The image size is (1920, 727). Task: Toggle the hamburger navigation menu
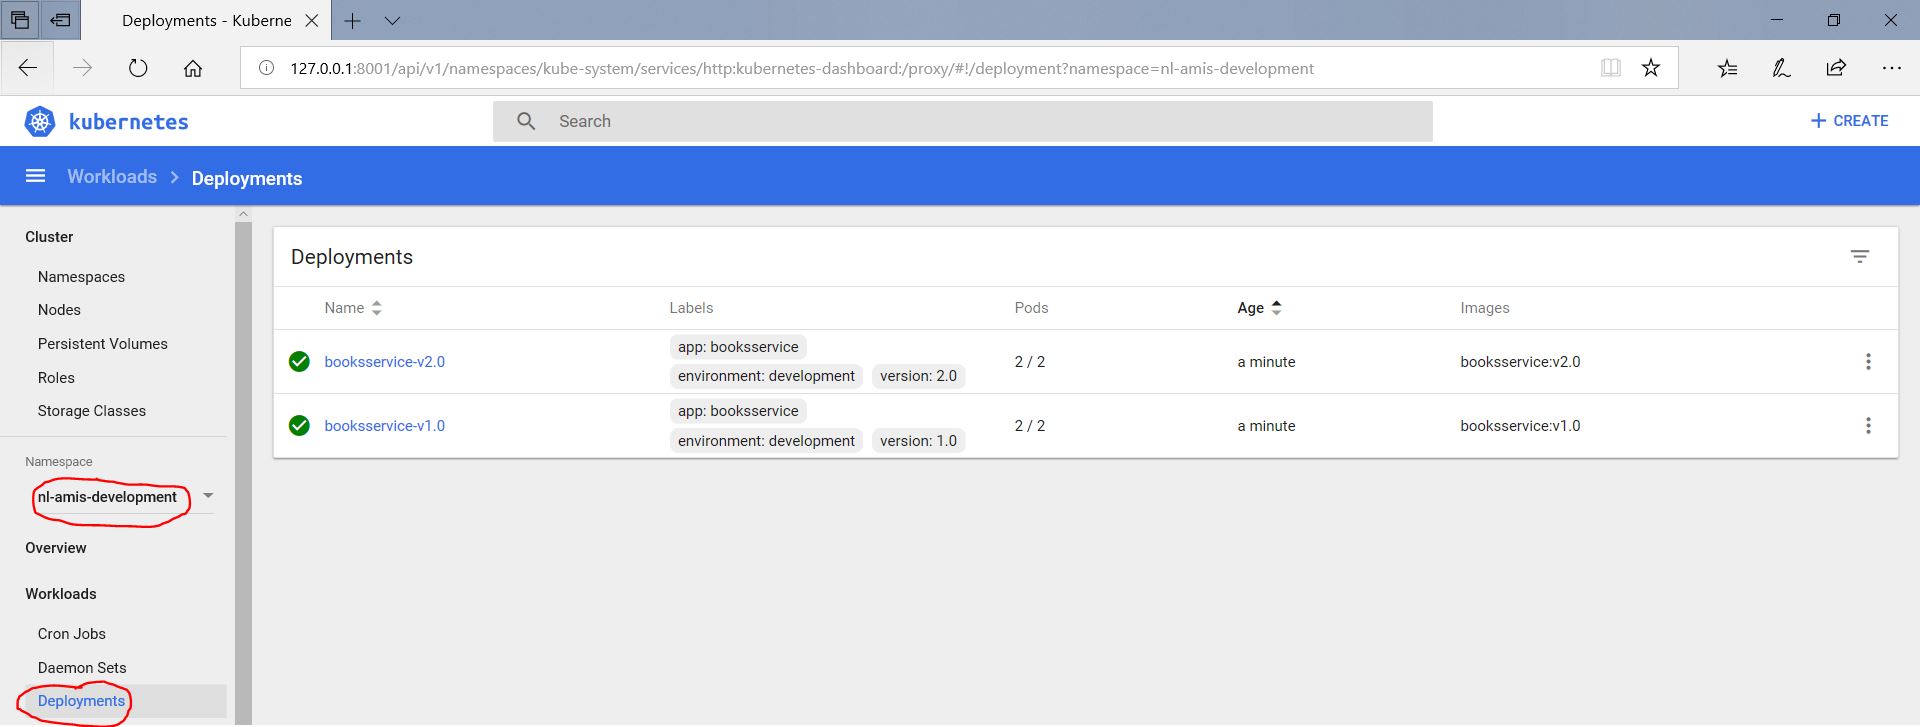(x=35, y=177)
